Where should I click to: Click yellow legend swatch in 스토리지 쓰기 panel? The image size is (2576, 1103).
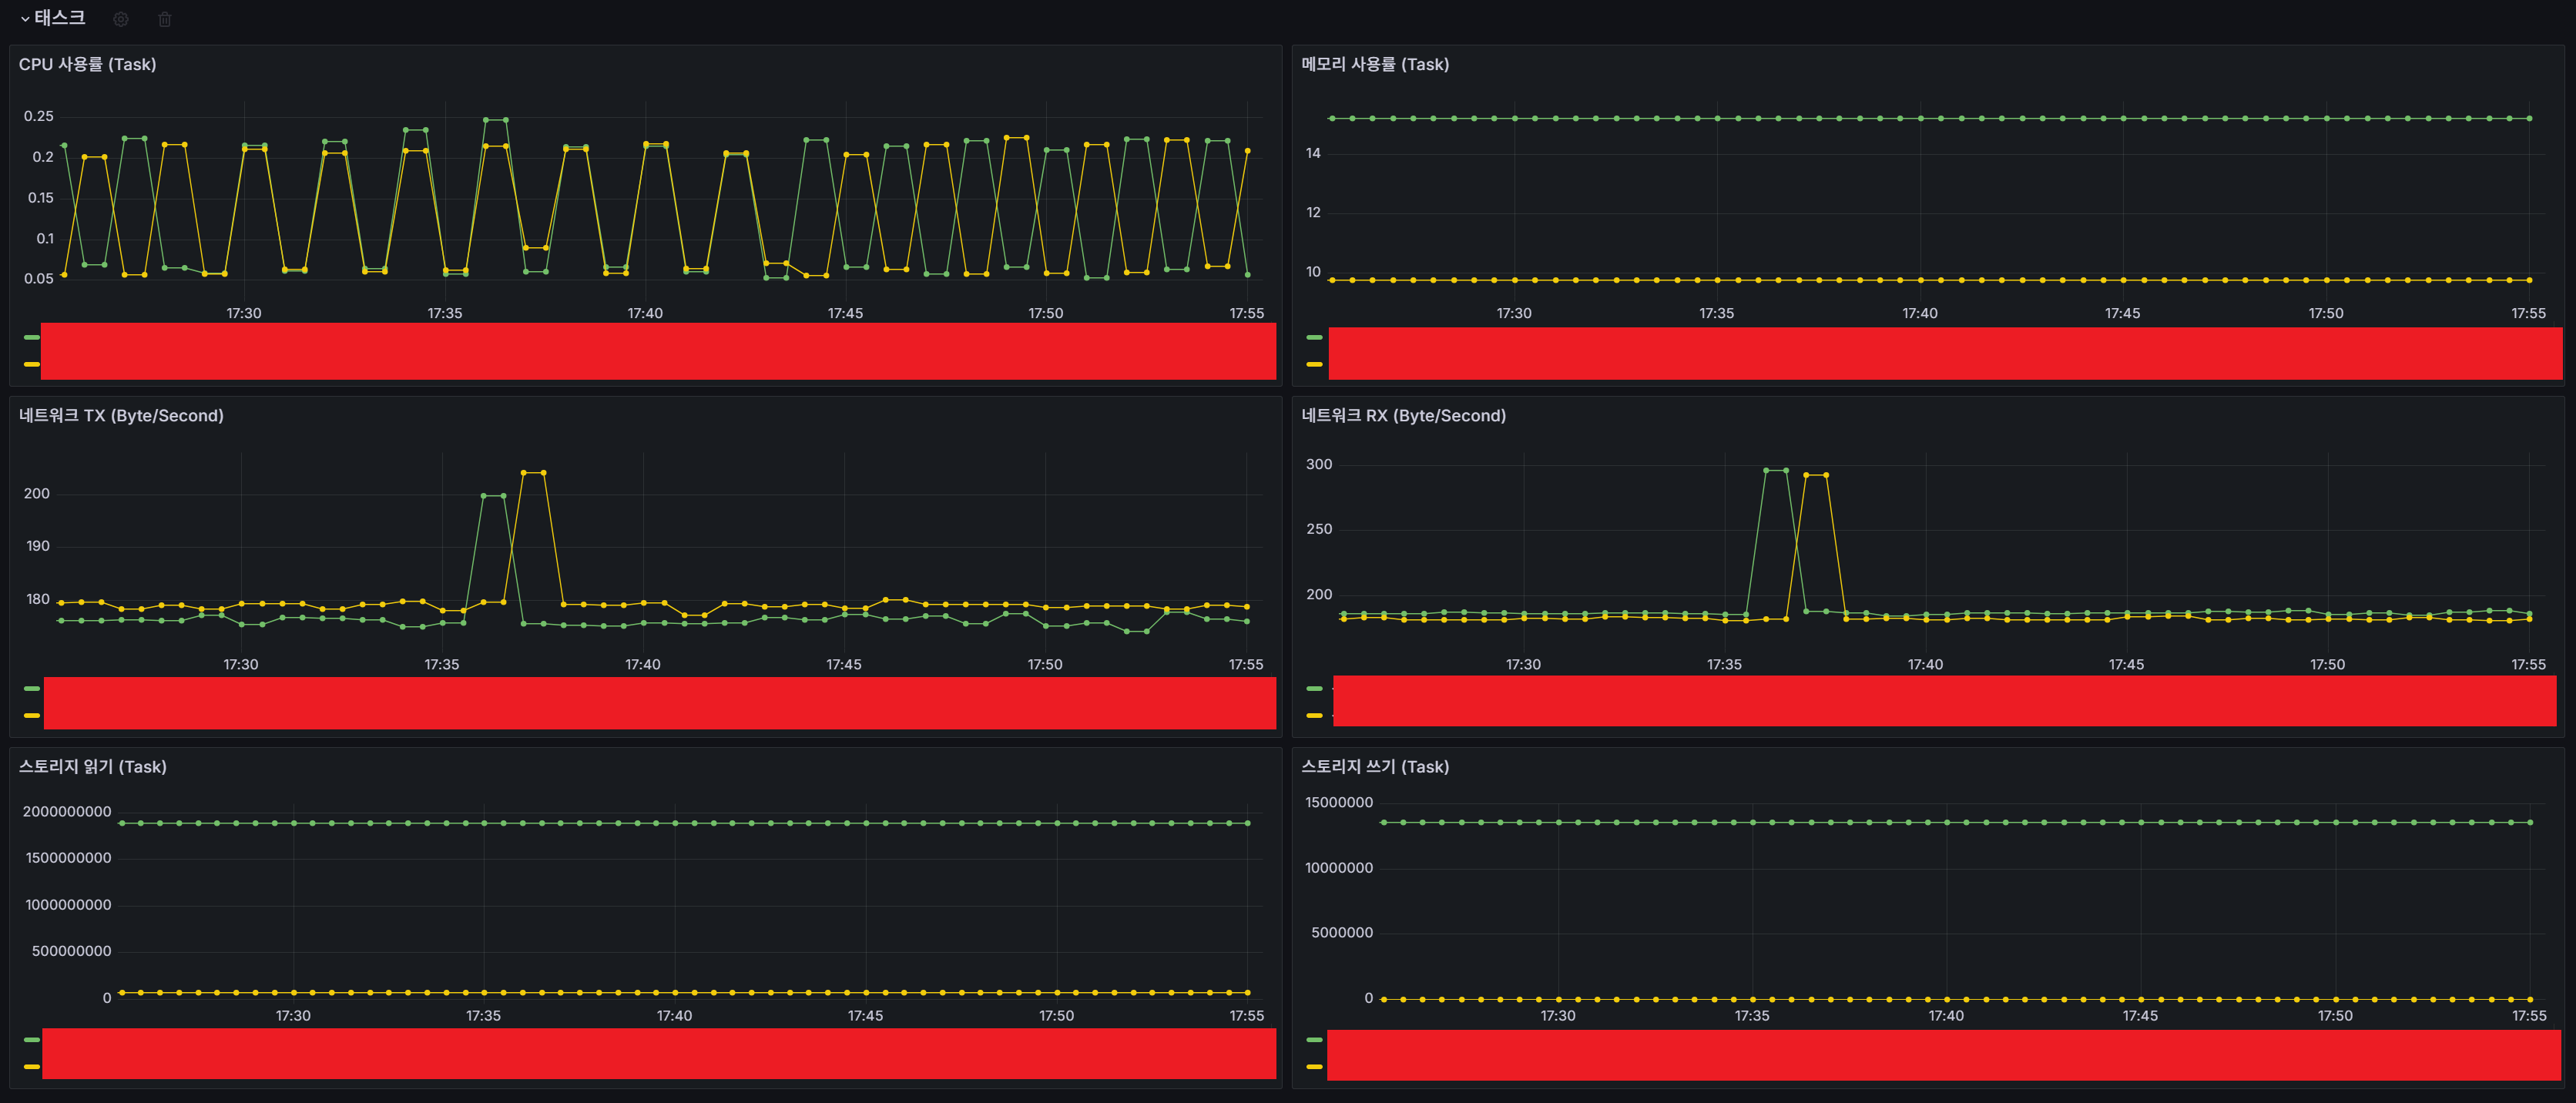(x=1314, y=1066)
